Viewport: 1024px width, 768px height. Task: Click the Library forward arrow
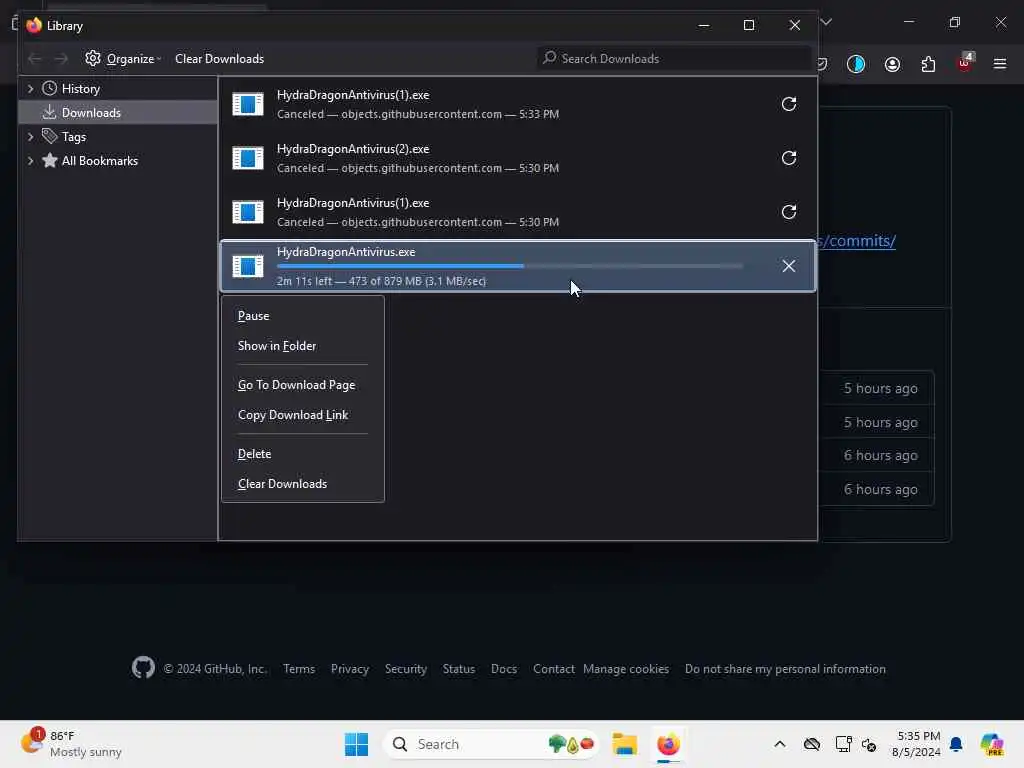click(61, 59)
